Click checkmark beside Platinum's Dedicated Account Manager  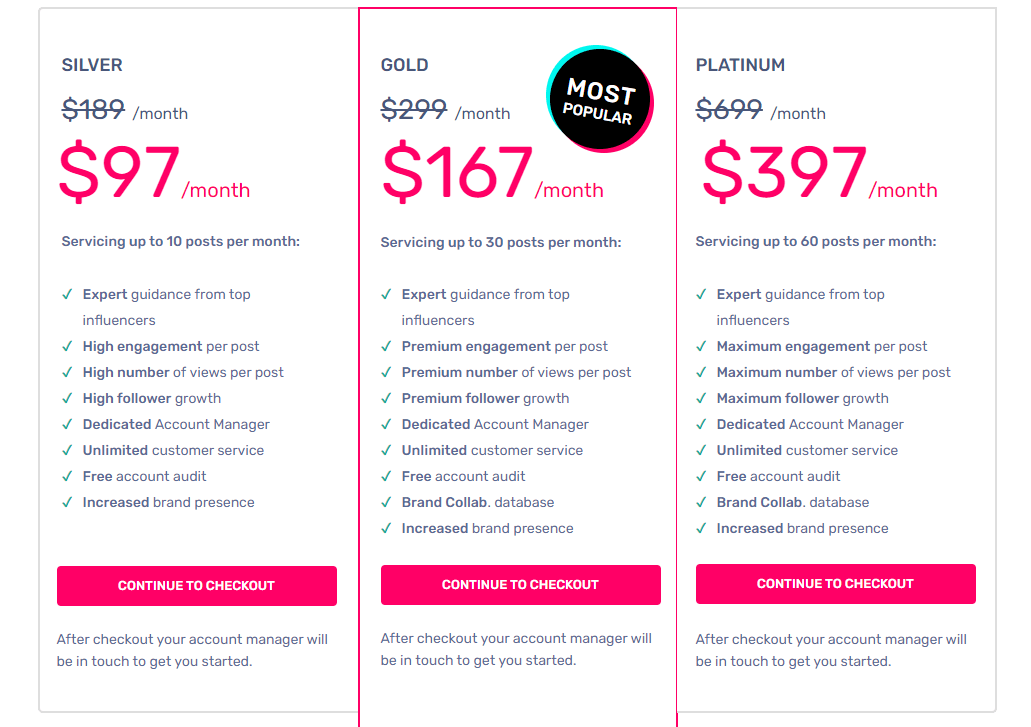[x=701, y=424]
